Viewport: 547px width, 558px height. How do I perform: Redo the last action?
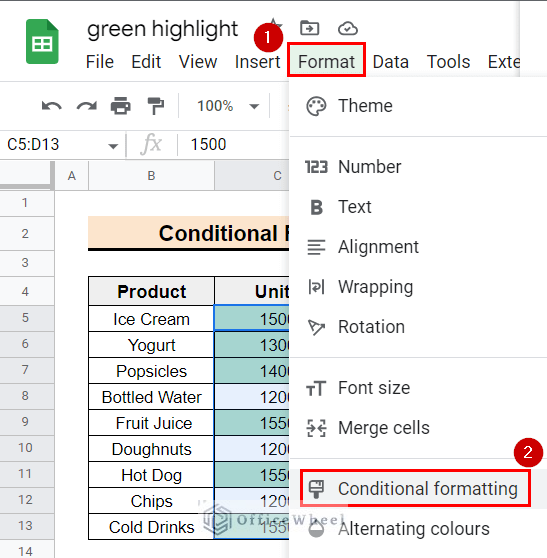(86, 106)
